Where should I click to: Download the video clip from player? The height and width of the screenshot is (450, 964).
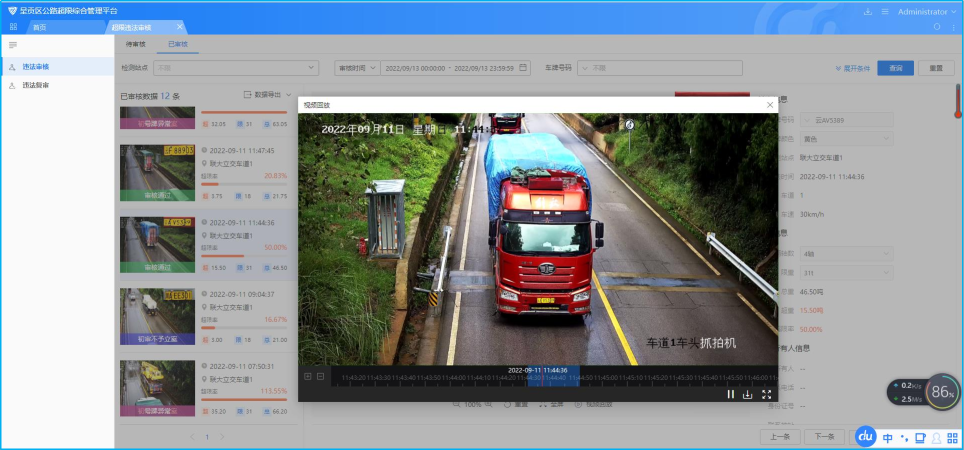[x=748, y=394]
